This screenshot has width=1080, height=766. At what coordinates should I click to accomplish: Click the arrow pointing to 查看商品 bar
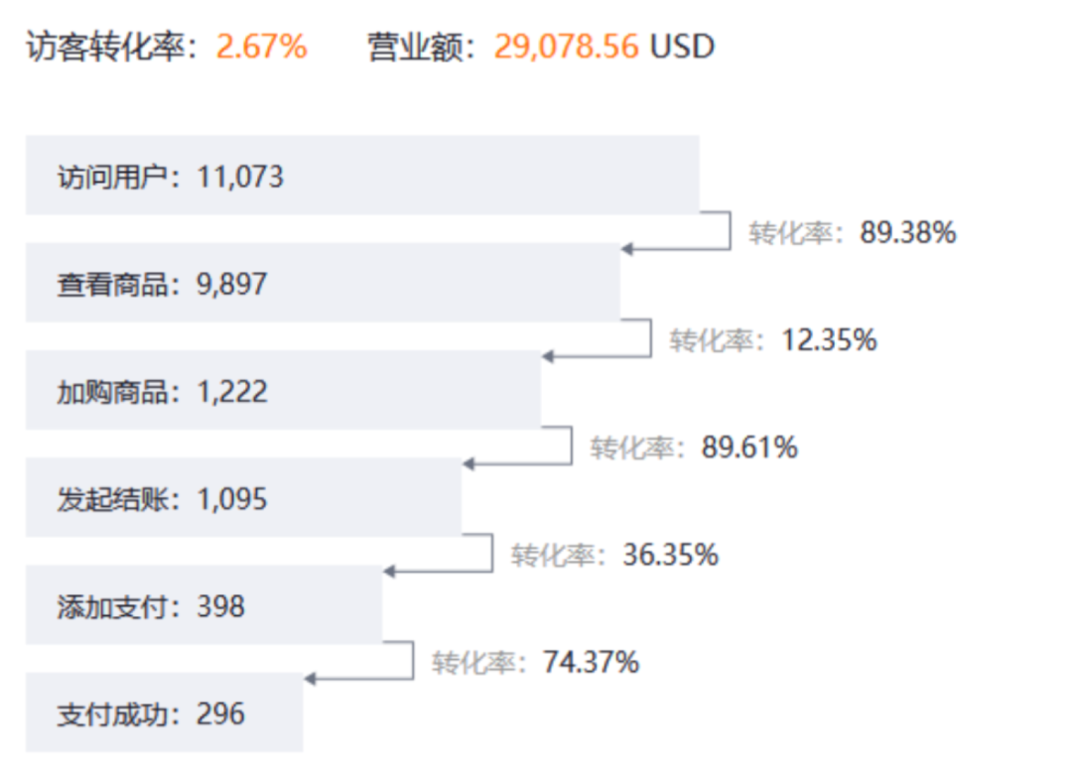click(627, 248)
